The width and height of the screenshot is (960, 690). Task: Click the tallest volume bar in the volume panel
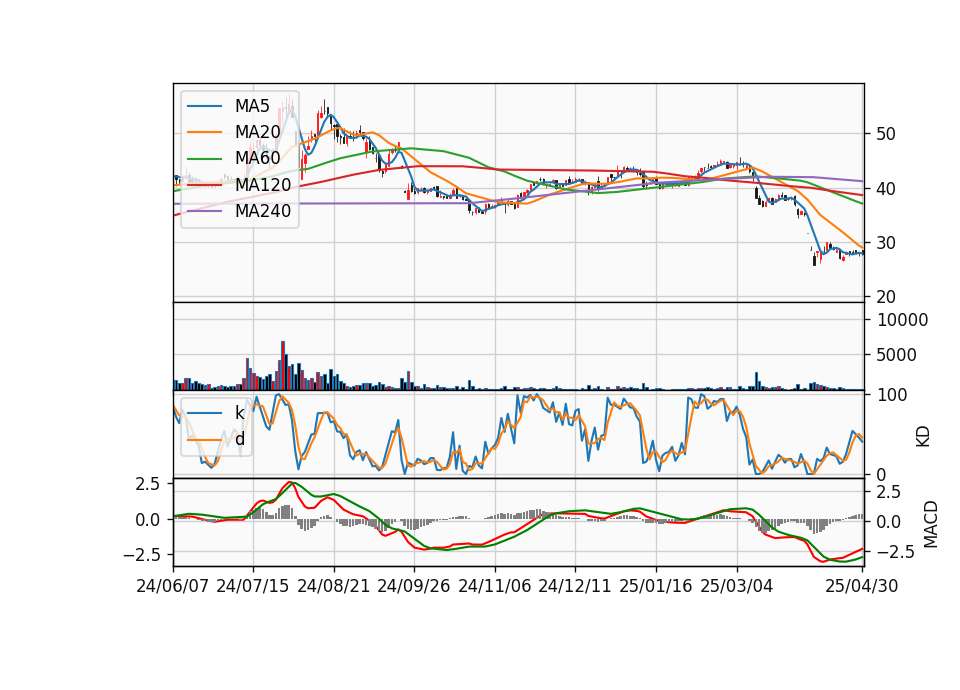pos(283,366)
